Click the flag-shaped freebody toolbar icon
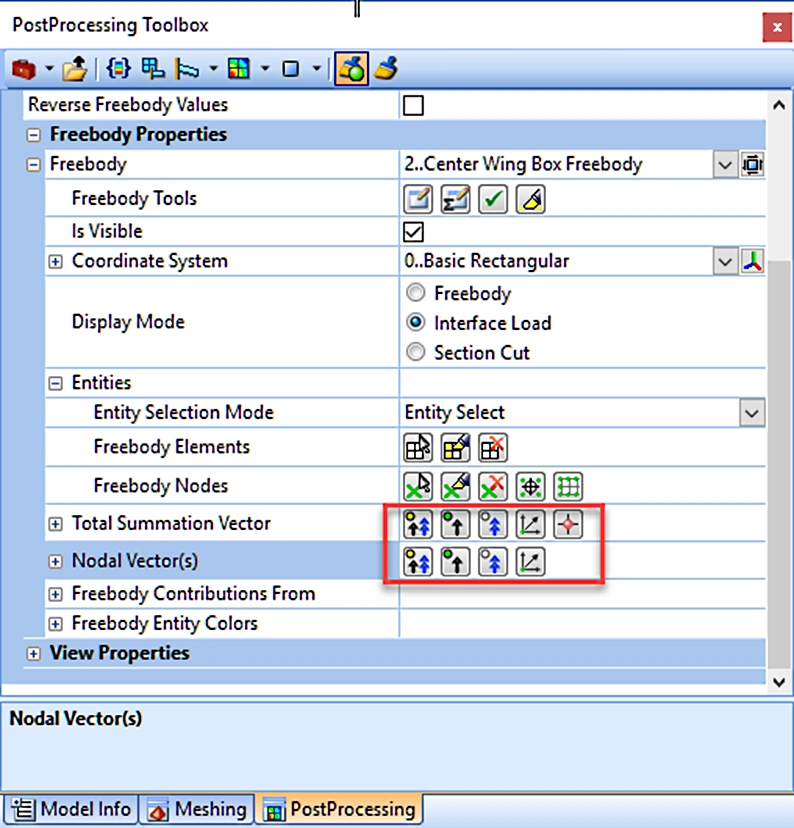 point(187,69)
